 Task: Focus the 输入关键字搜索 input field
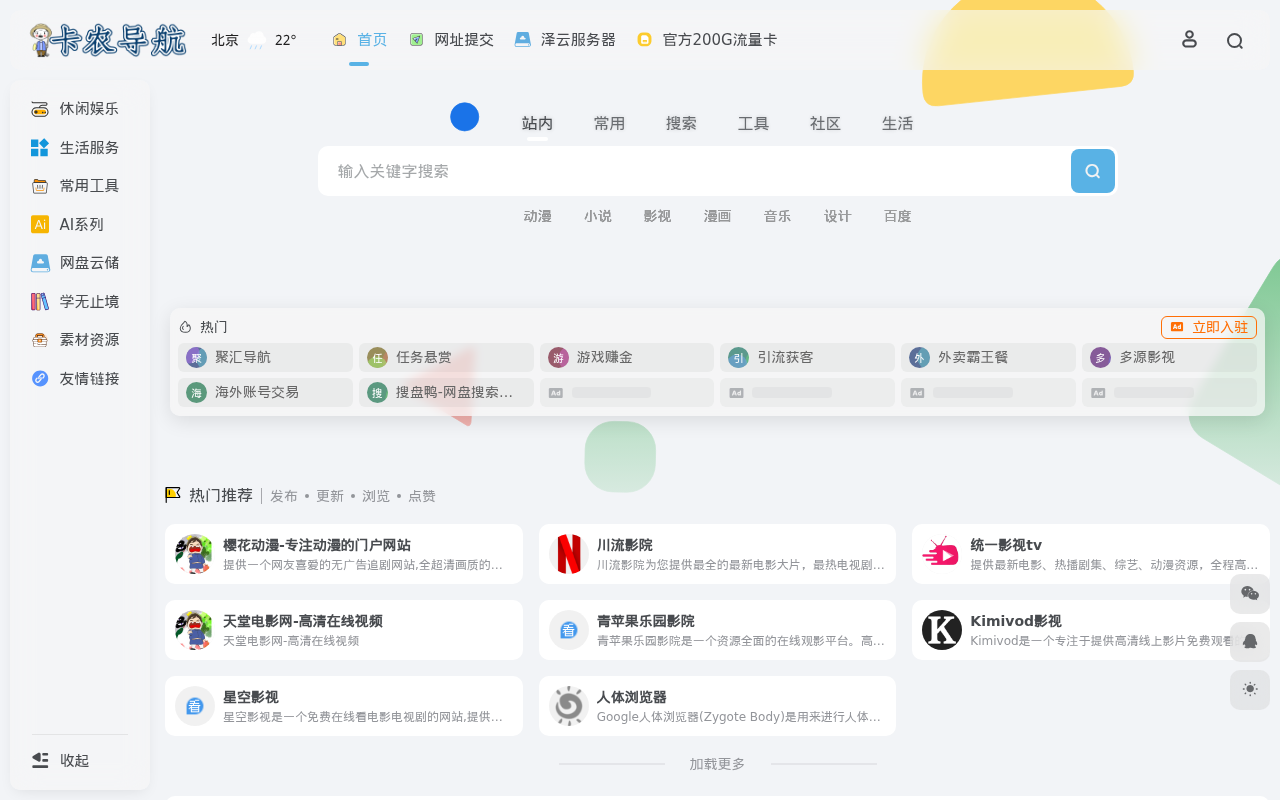(x=690, y=171)
